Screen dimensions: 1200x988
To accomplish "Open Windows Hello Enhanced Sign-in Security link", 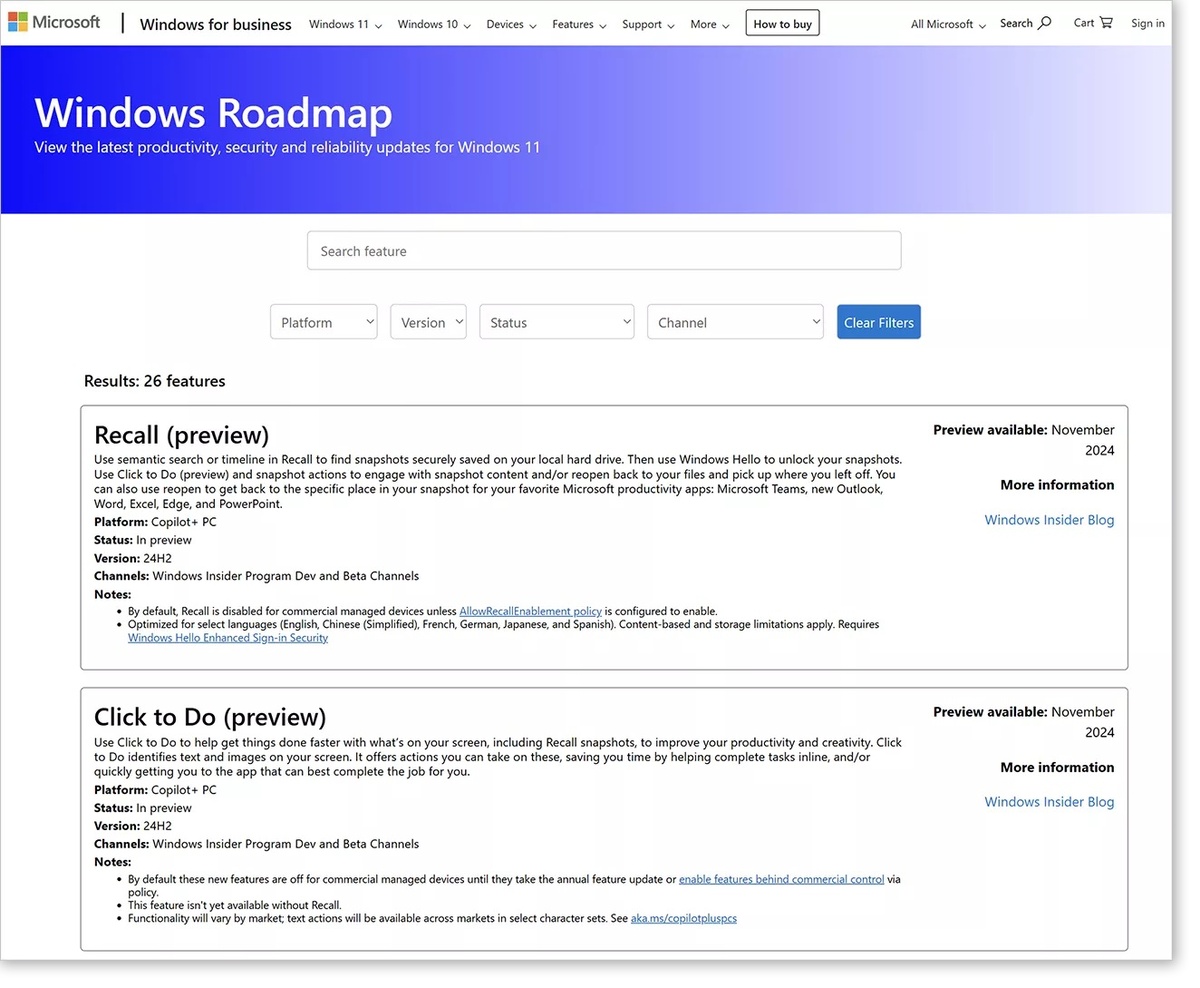I will (x=228, y=638).
